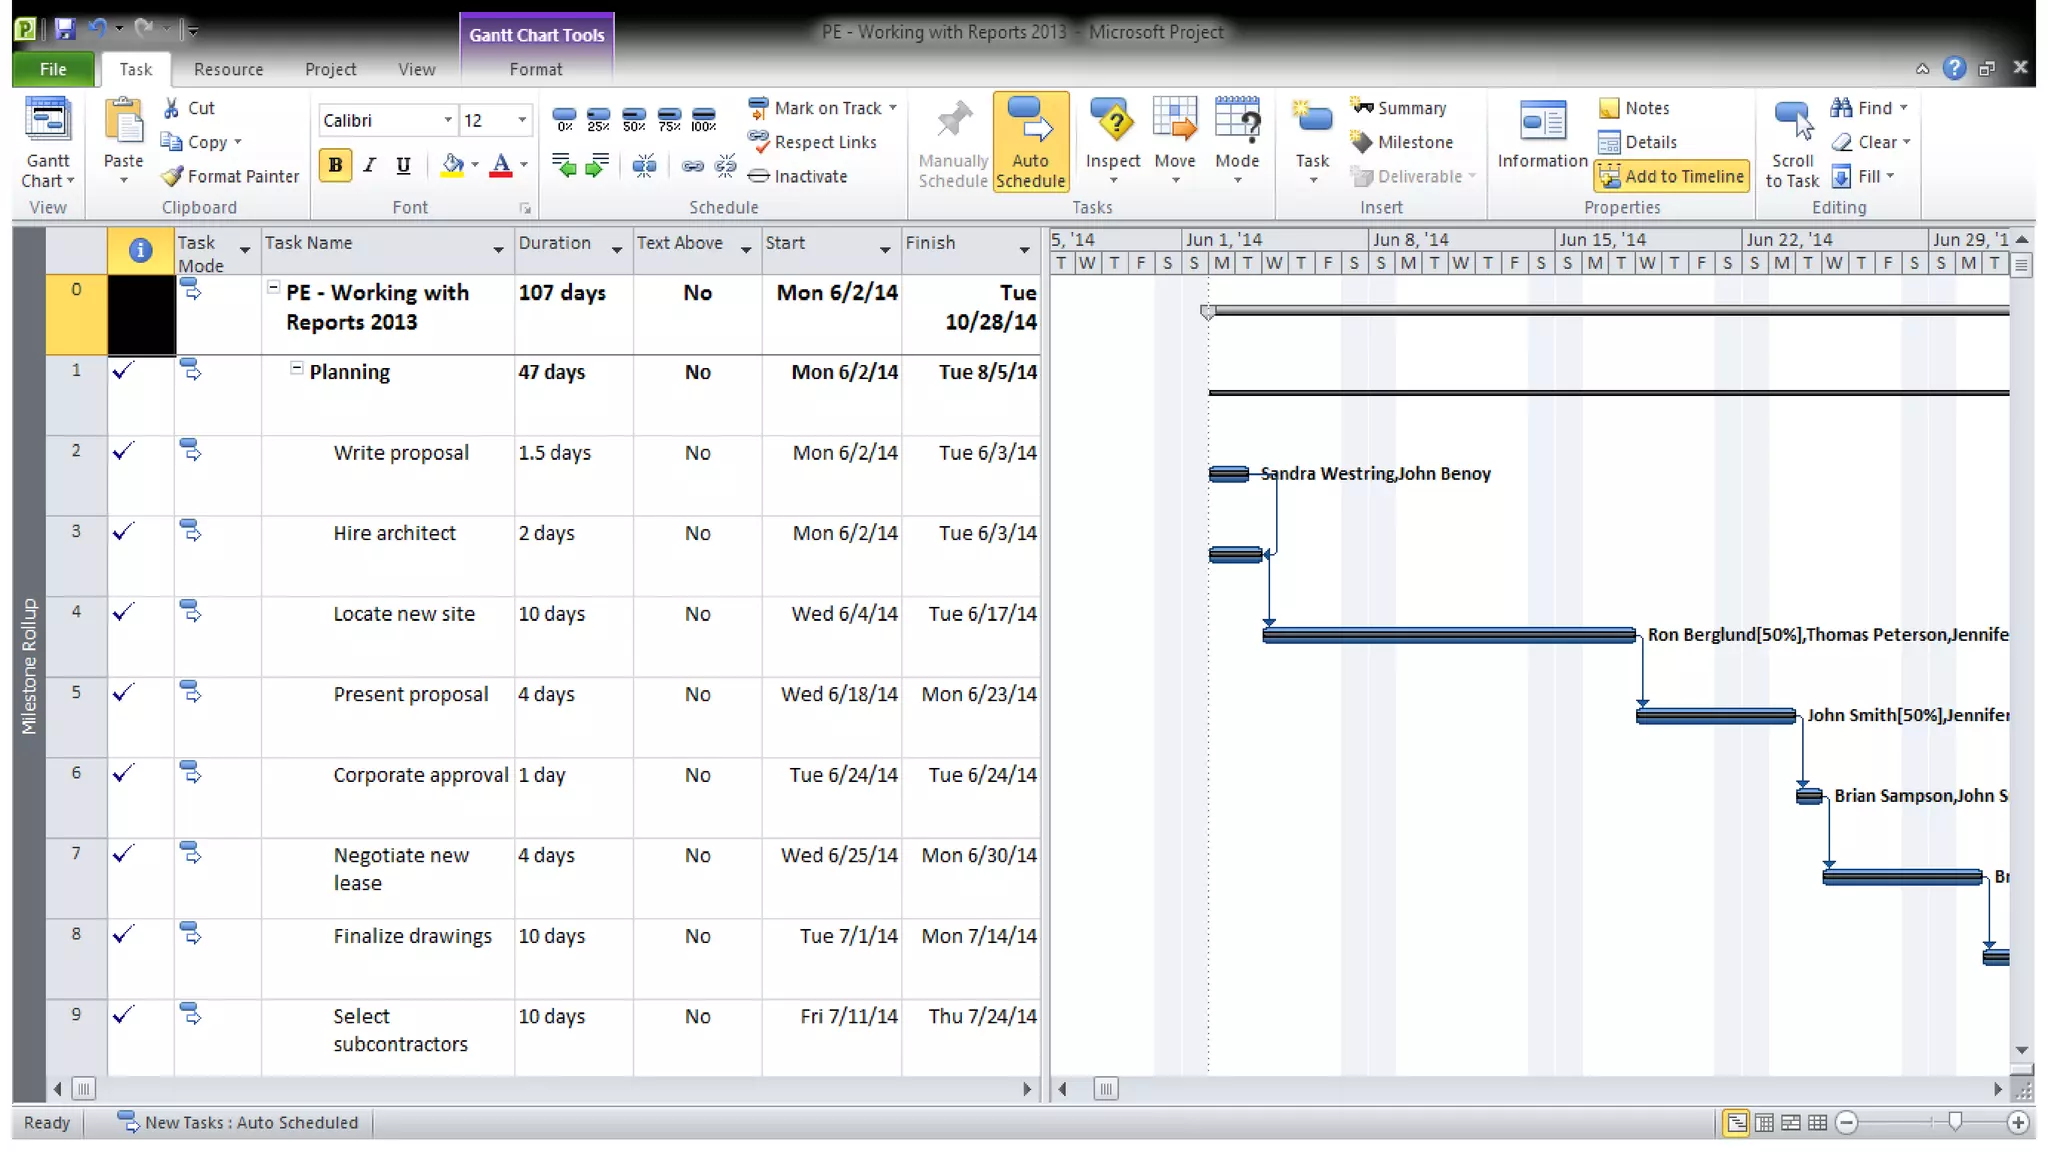Open the File tab
This screenshot has width=2048, height=1152.
tap(53, 69)
